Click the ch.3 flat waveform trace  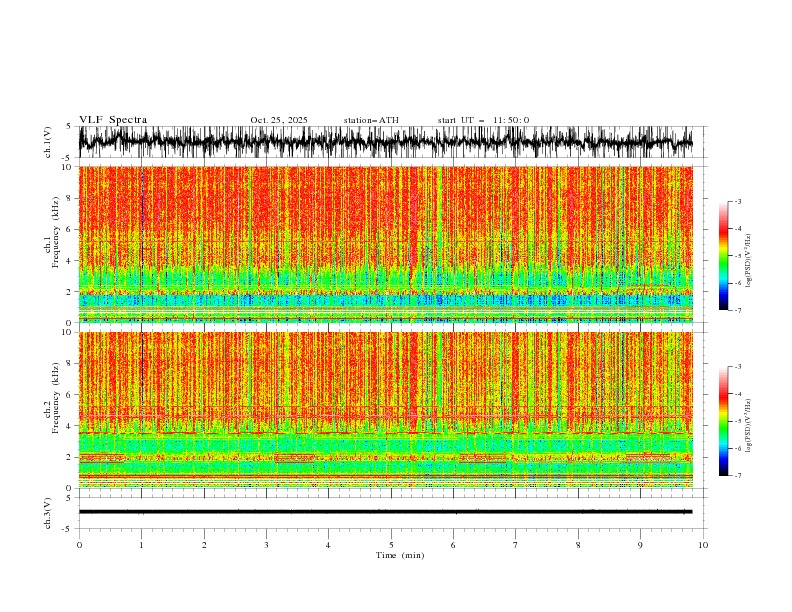coord(385,512)
